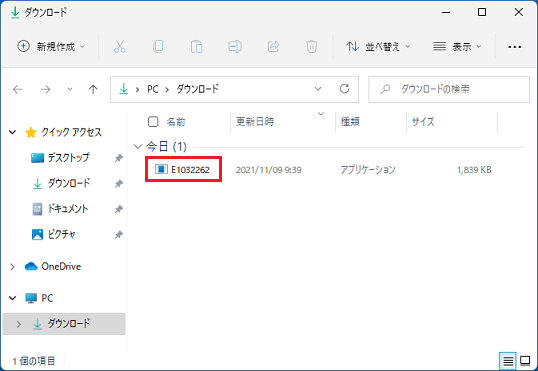The image size is (538, 371).
Task: Click the pin icon next to デスクトップ
Action: pos(119,158)
